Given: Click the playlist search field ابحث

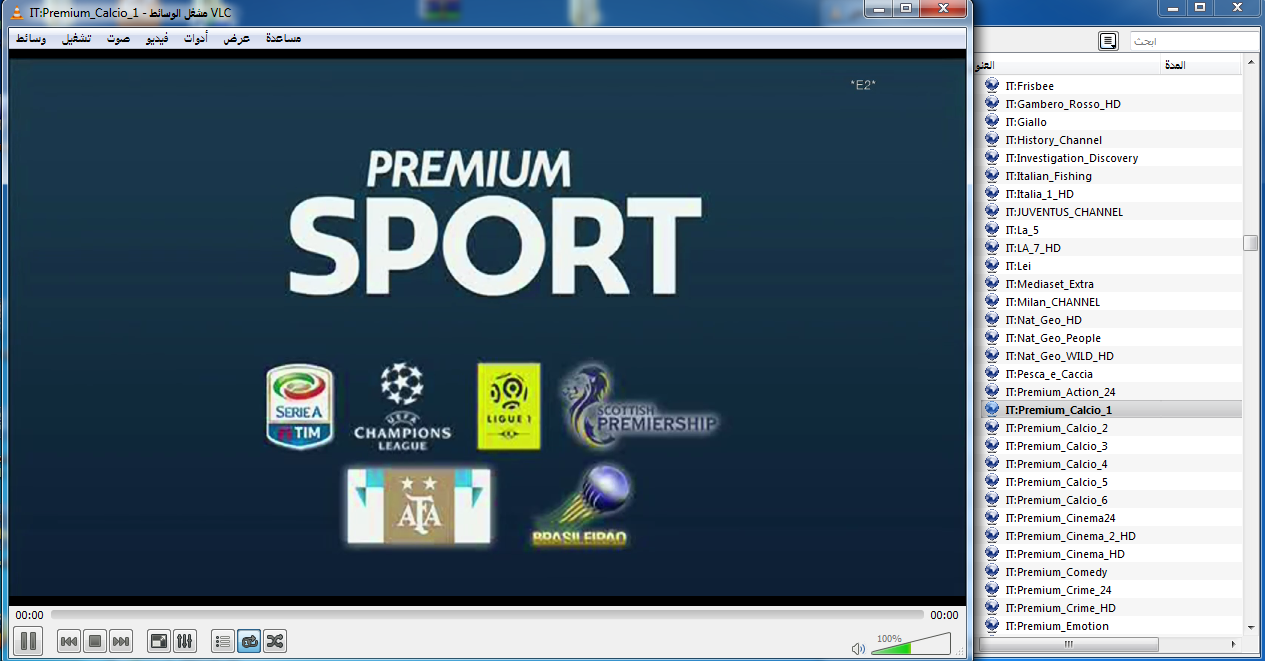Looking at the screenshot, I should (1194, 41).
